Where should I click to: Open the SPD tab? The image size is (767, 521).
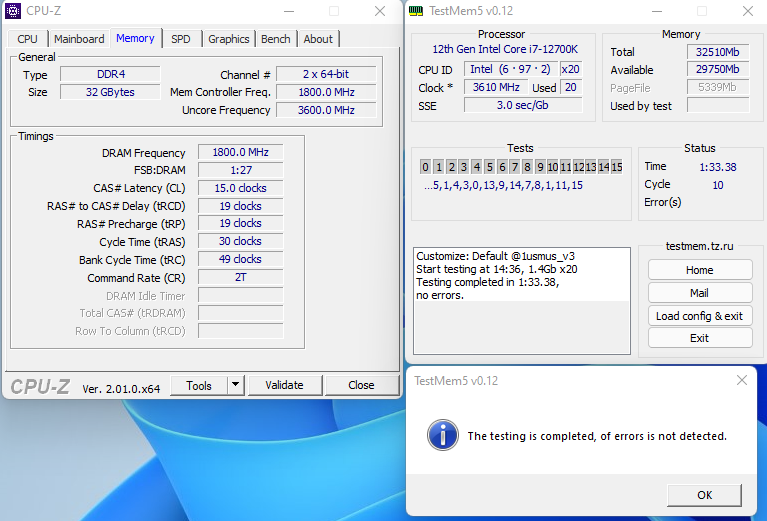pyautogui.click(x=180, y=39)
